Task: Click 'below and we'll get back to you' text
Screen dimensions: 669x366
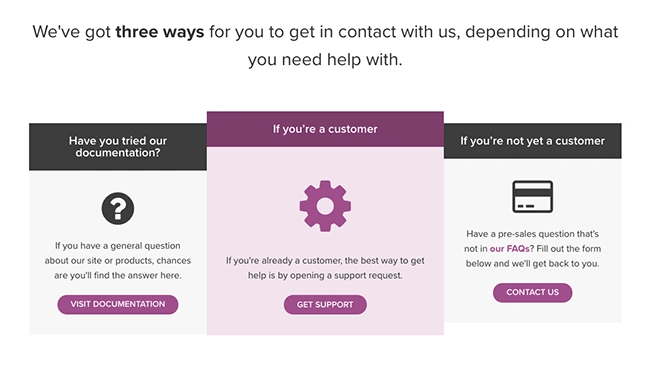Action: pyautogui.click(x=532, y=264)
